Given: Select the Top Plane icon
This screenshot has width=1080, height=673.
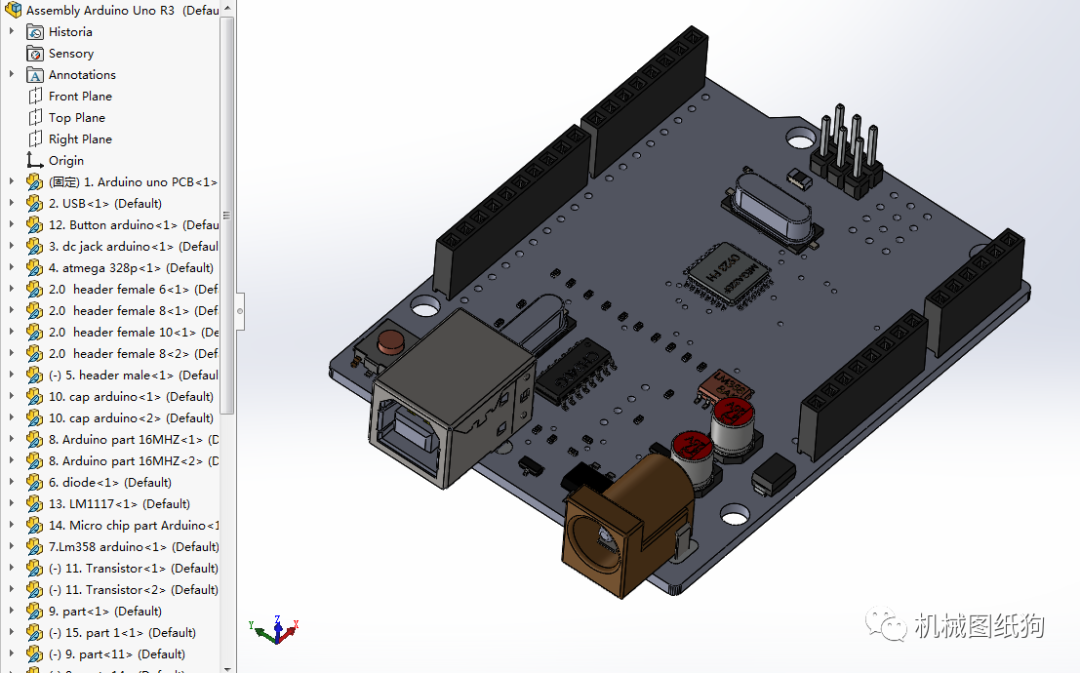Looking at the screenshot, I should [x=34, y=117].
